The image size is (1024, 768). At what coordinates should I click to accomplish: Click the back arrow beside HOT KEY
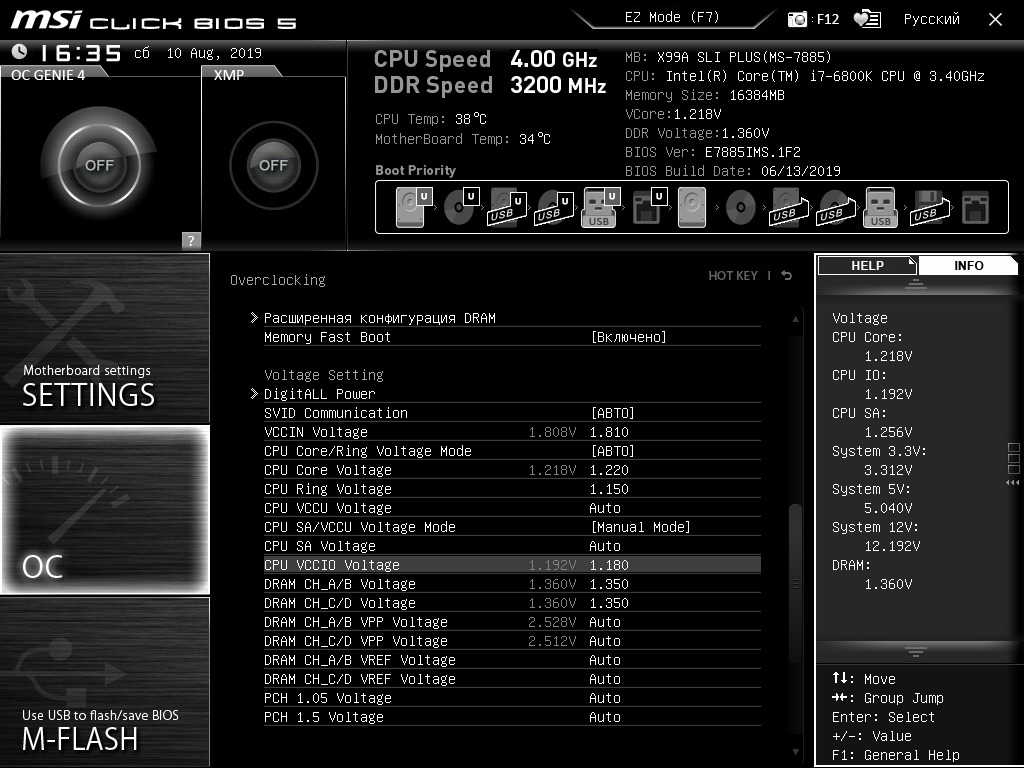pyautogui.click(x=786, y=276)
